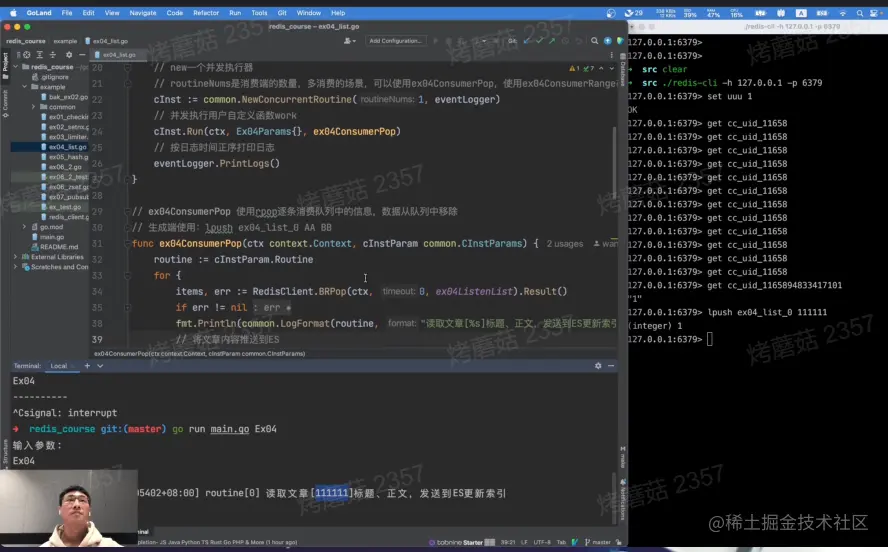Open ex05_hash.go in project tree
Screen dimensions: 888x552
coord(64,157)
